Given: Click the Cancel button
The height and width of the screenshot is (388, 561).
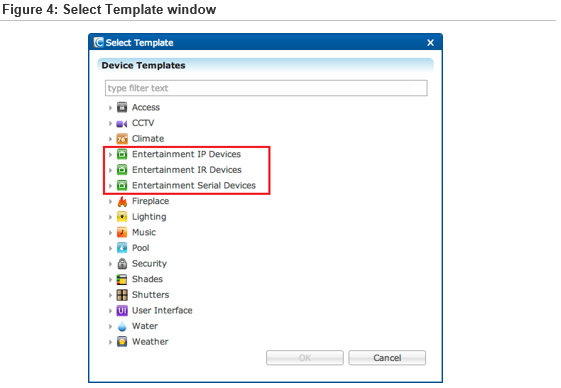Looking at the screenshot, I should click(x=387, y=358).
